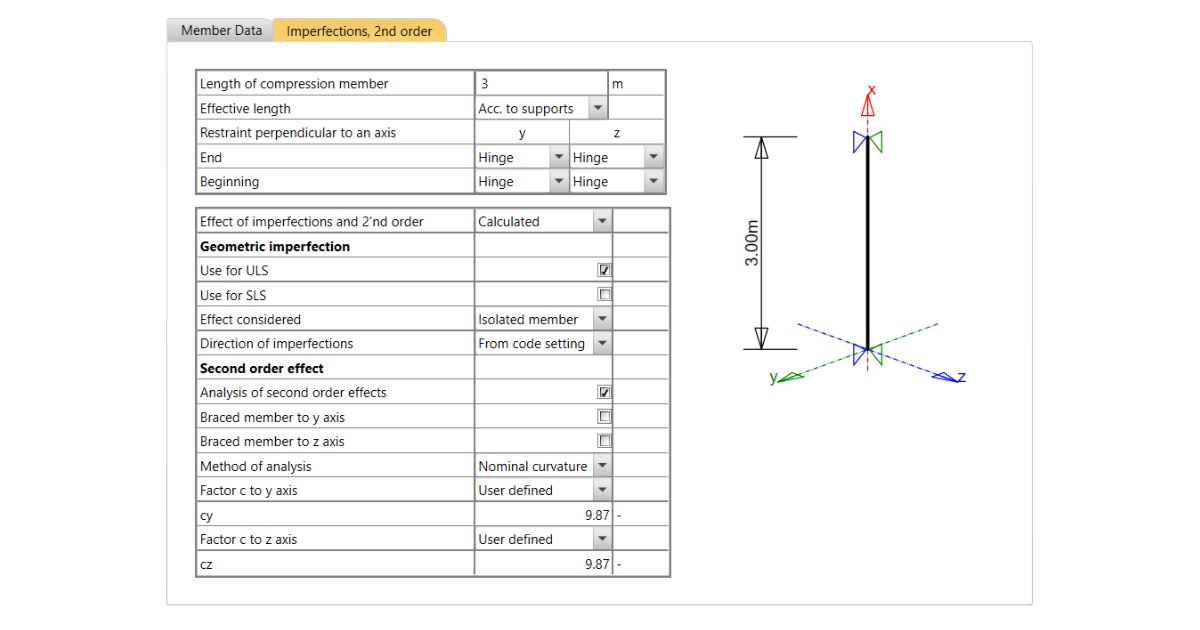Click the bottom hinge support symbol on the column
This screenshot has height=630, width=1200.
point(868,352)
